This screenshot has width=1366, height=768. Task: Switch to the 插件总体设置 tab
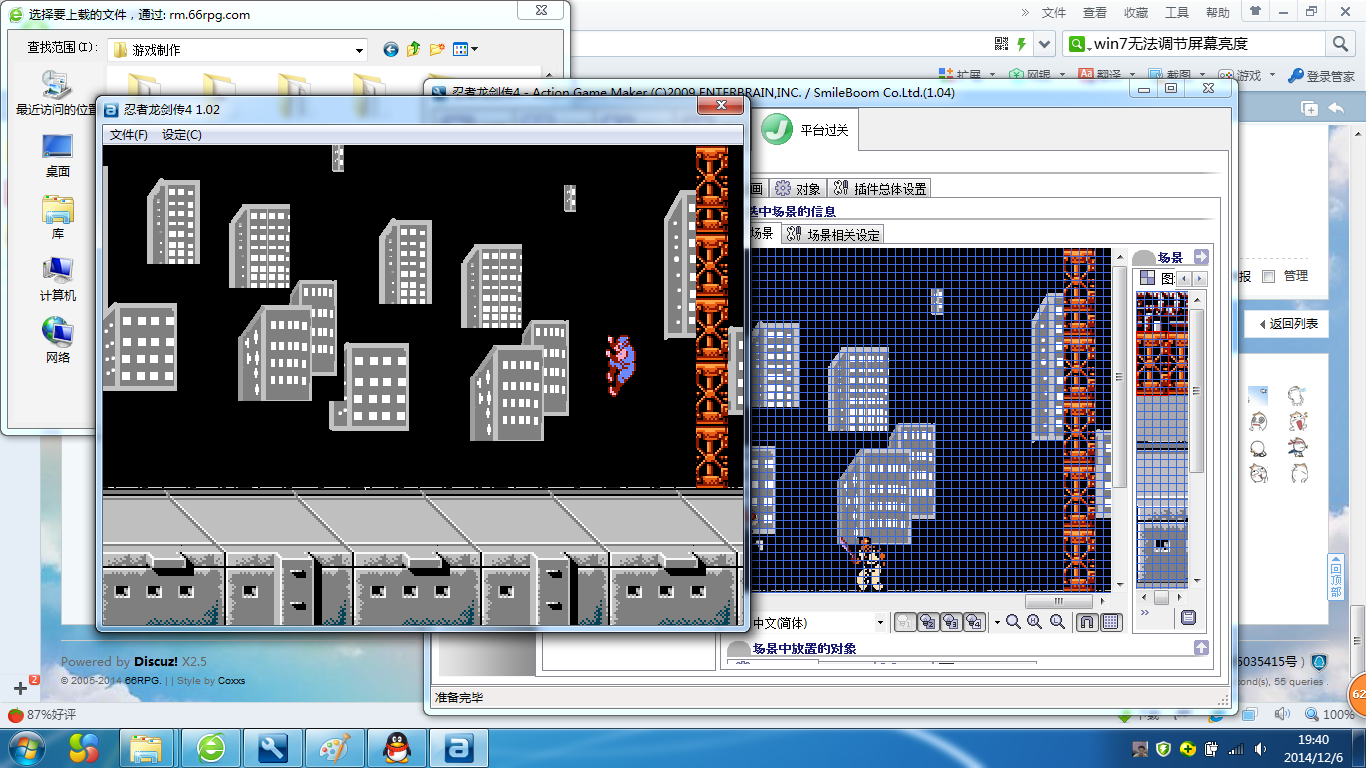tap(879, 188)
